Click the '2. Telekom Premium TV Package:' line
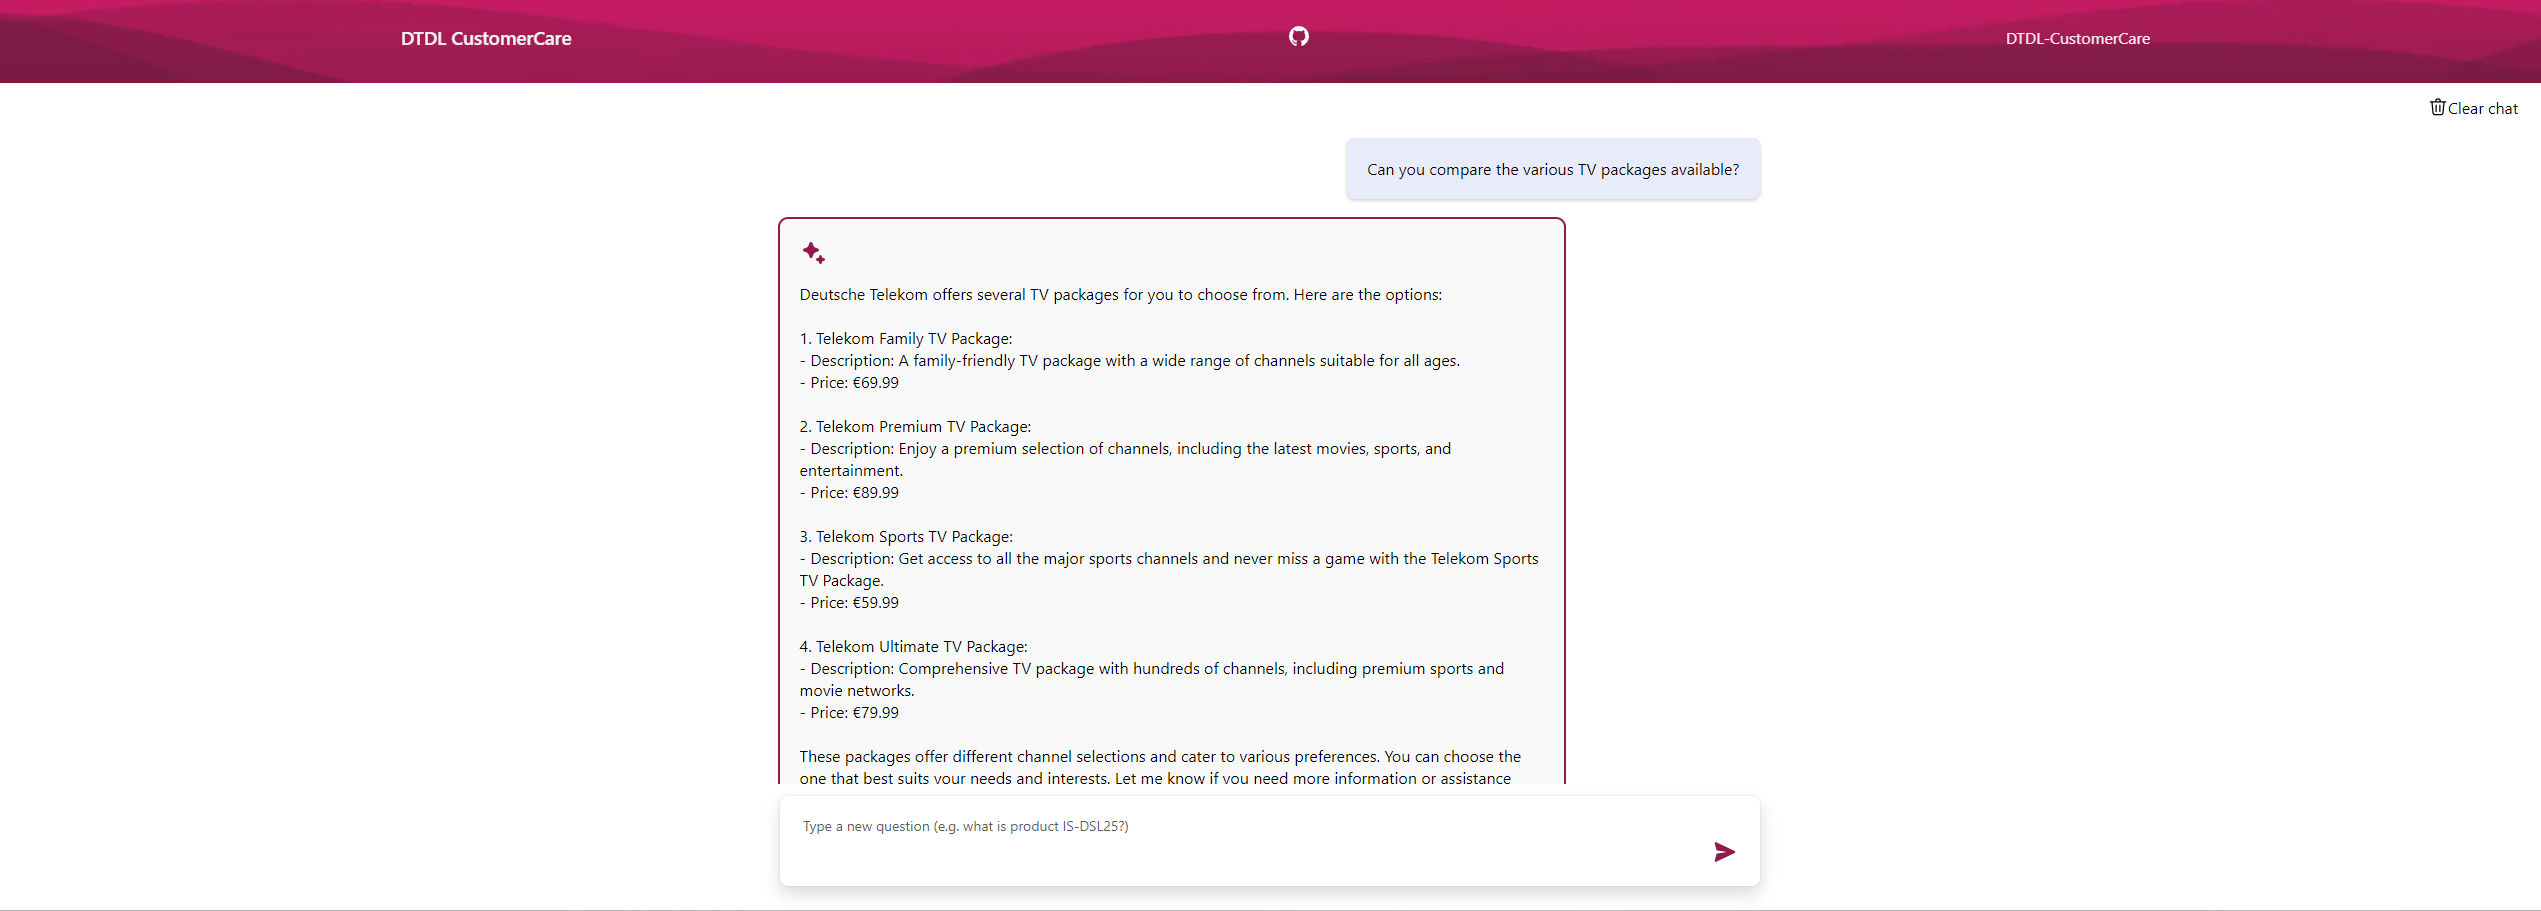The image size is (2541, 911). (x=915, y=427)
